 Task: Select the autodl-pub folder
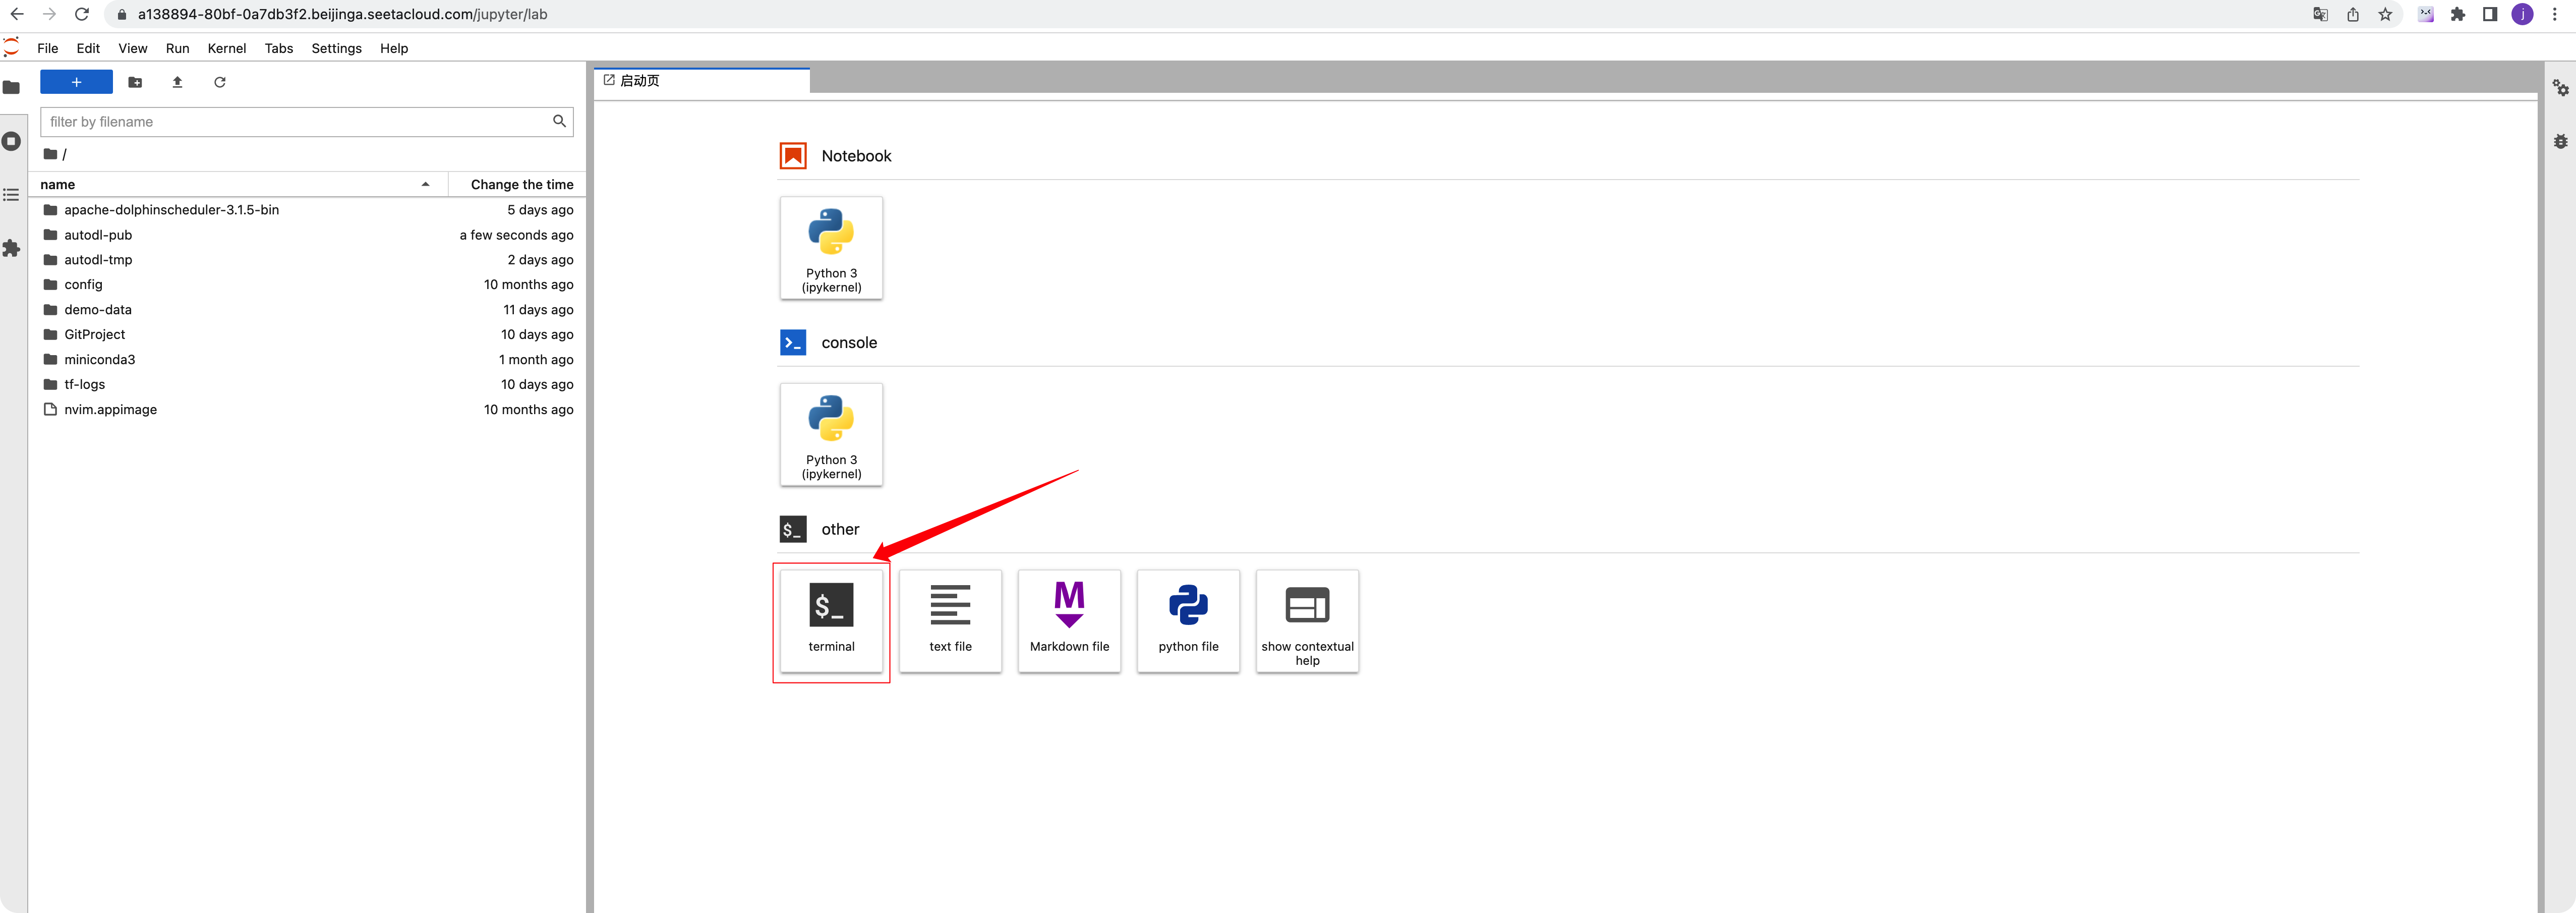point(307,235)
